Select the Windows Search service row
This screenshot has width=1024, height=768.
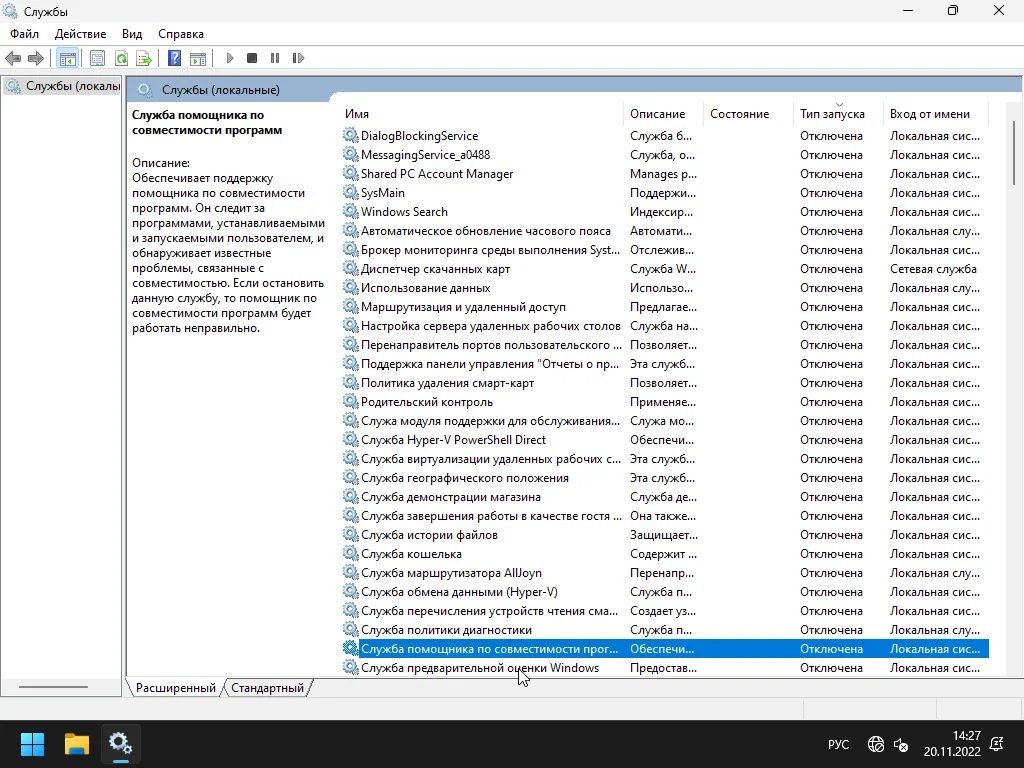point(404,212)
